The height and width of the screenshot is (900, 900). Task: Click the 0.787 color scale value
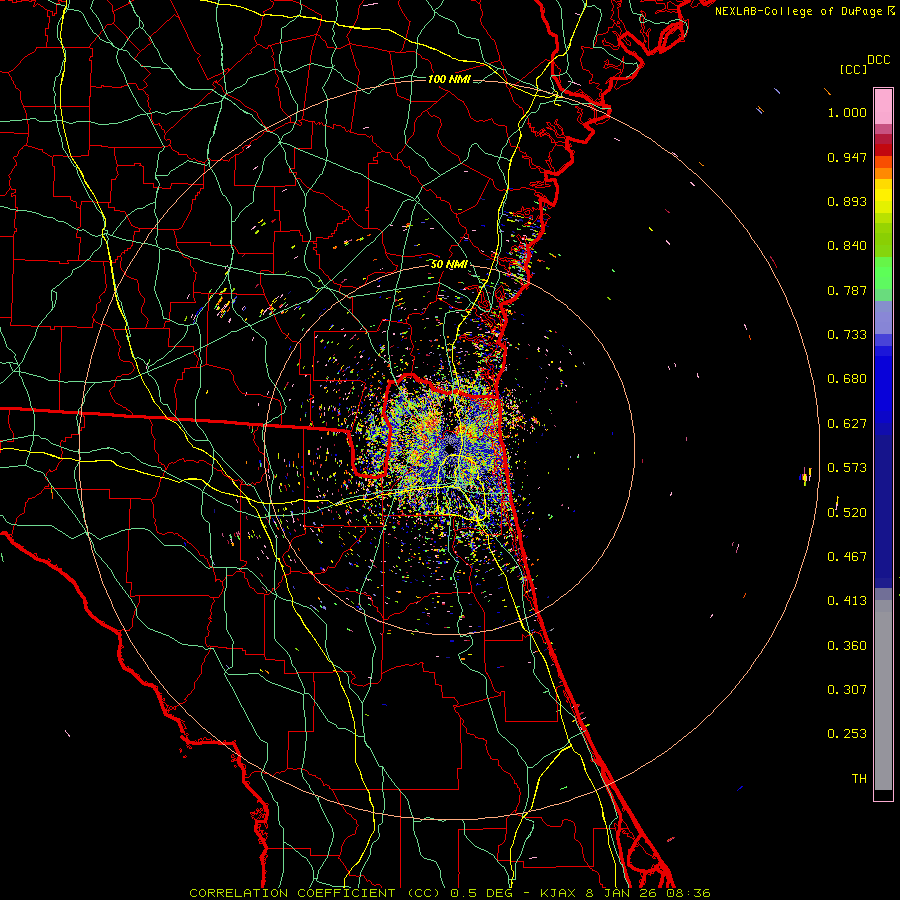[x=847, y=290]
